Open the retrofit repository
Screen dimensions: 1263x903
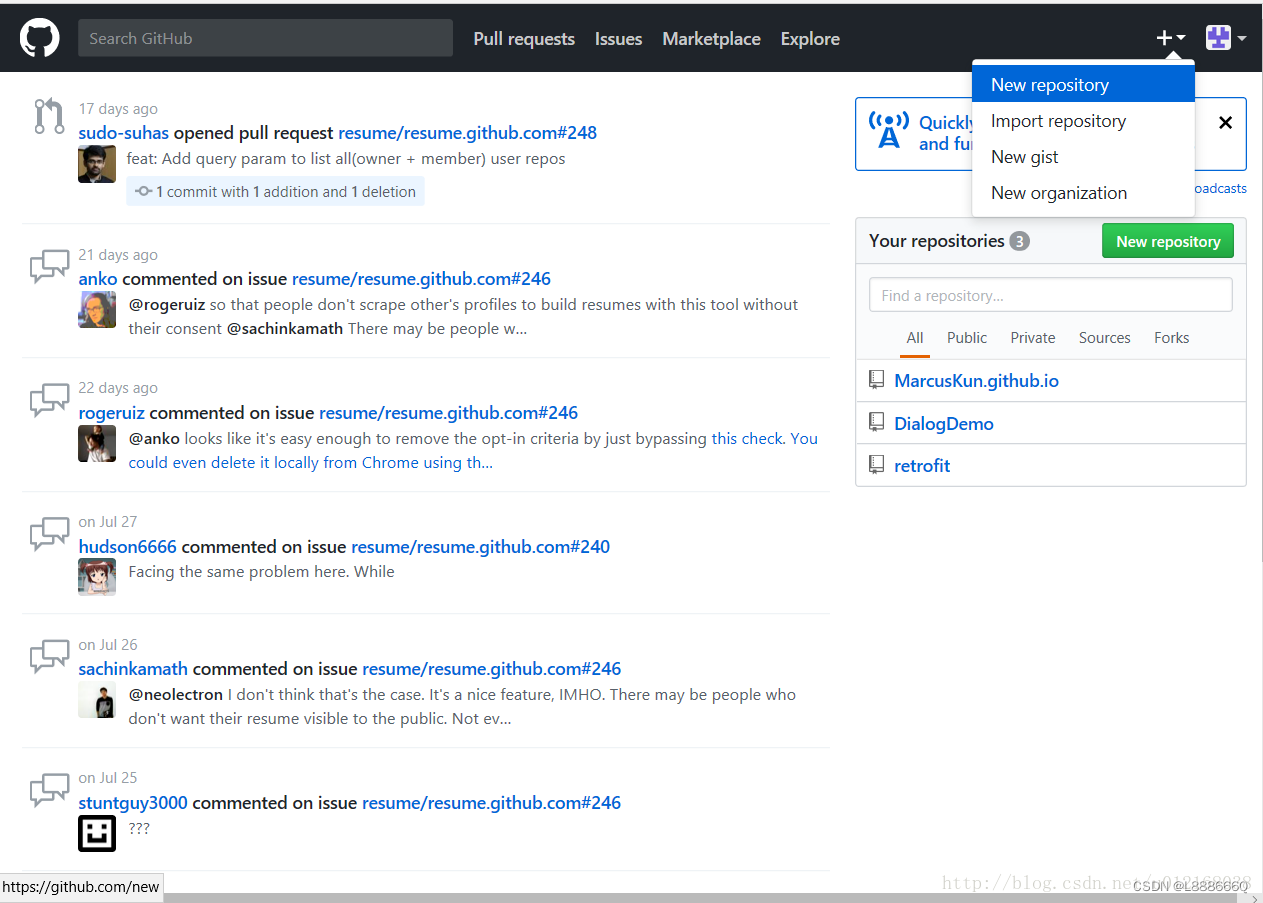tap(922, 466)
